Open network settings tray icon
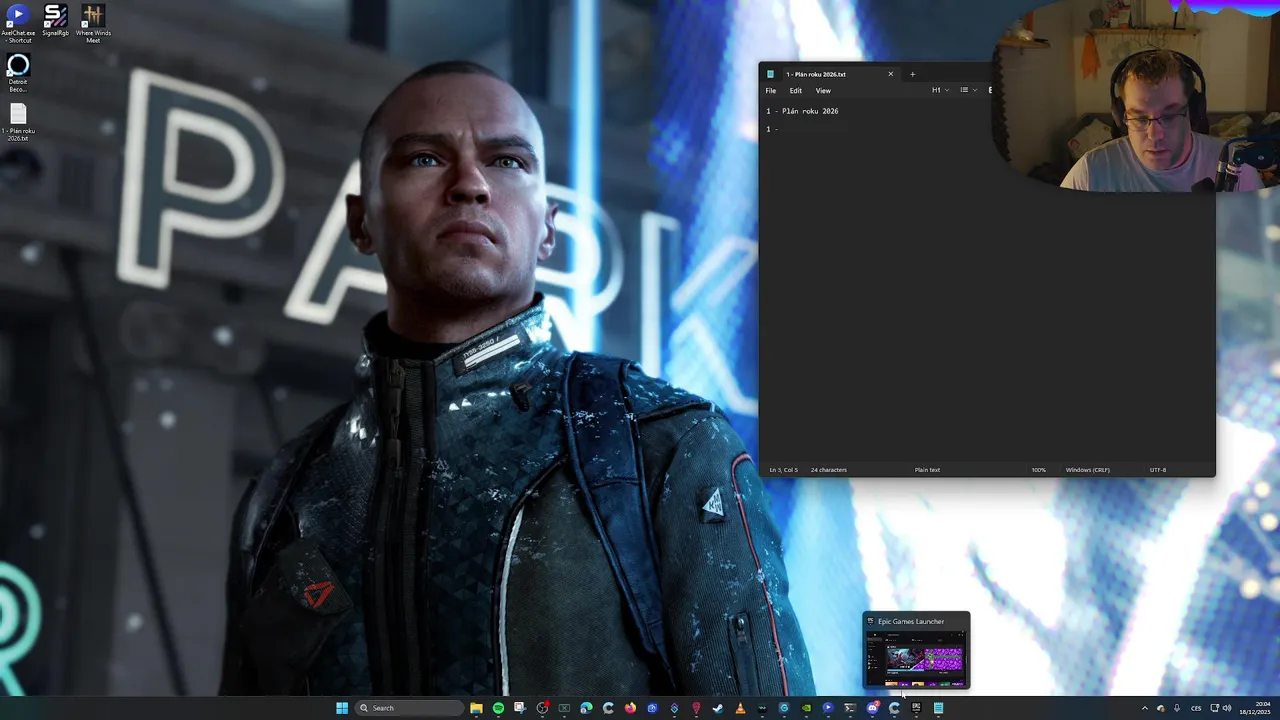The width and height of the screenshot is (1280, 720). [x=1215, y=708]
